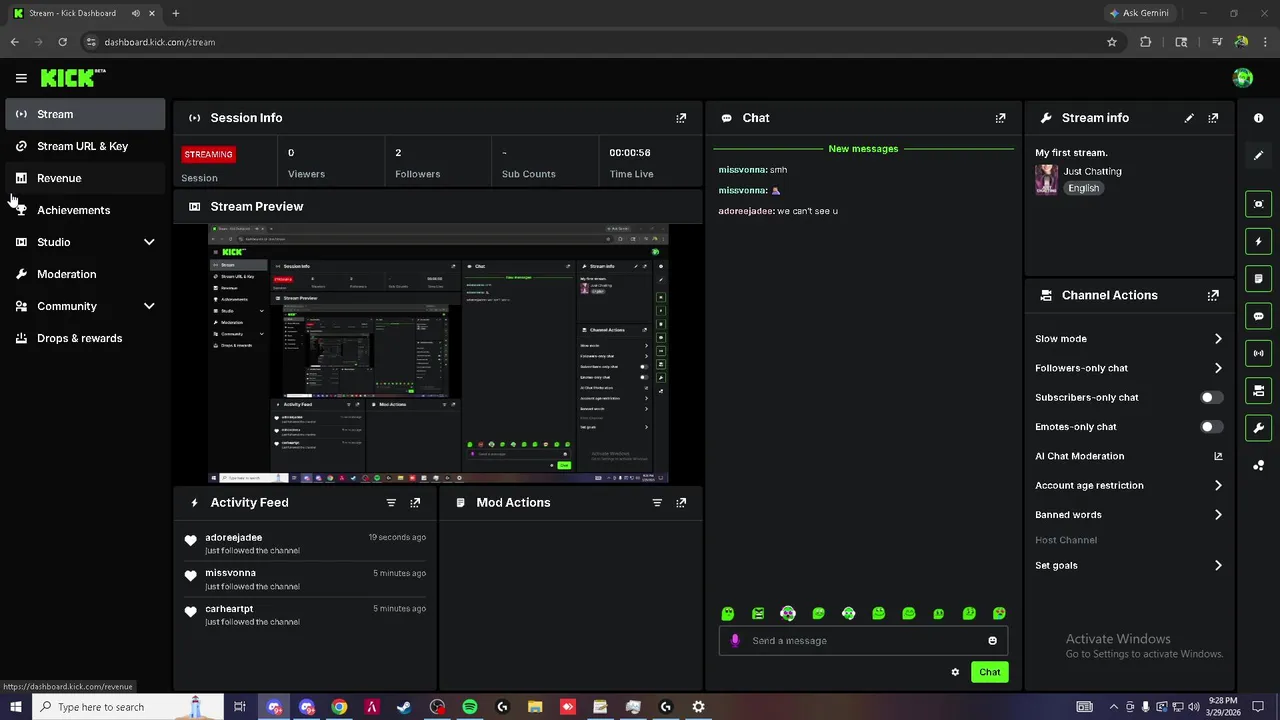Select Stream in the left navigation
1280x720 pixels.
(x=85, y=114)
